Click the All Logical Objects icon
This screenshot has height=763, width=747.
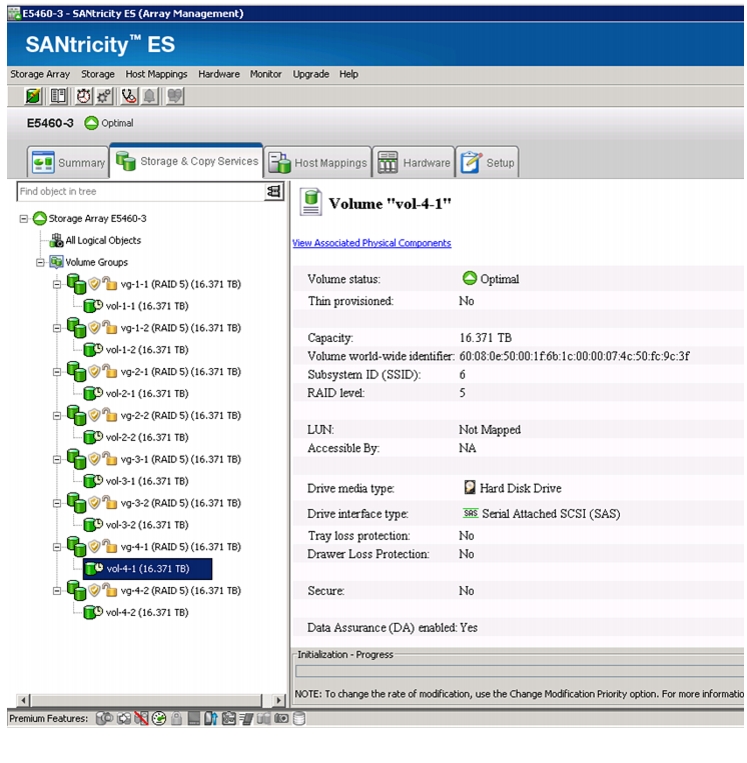56,240
